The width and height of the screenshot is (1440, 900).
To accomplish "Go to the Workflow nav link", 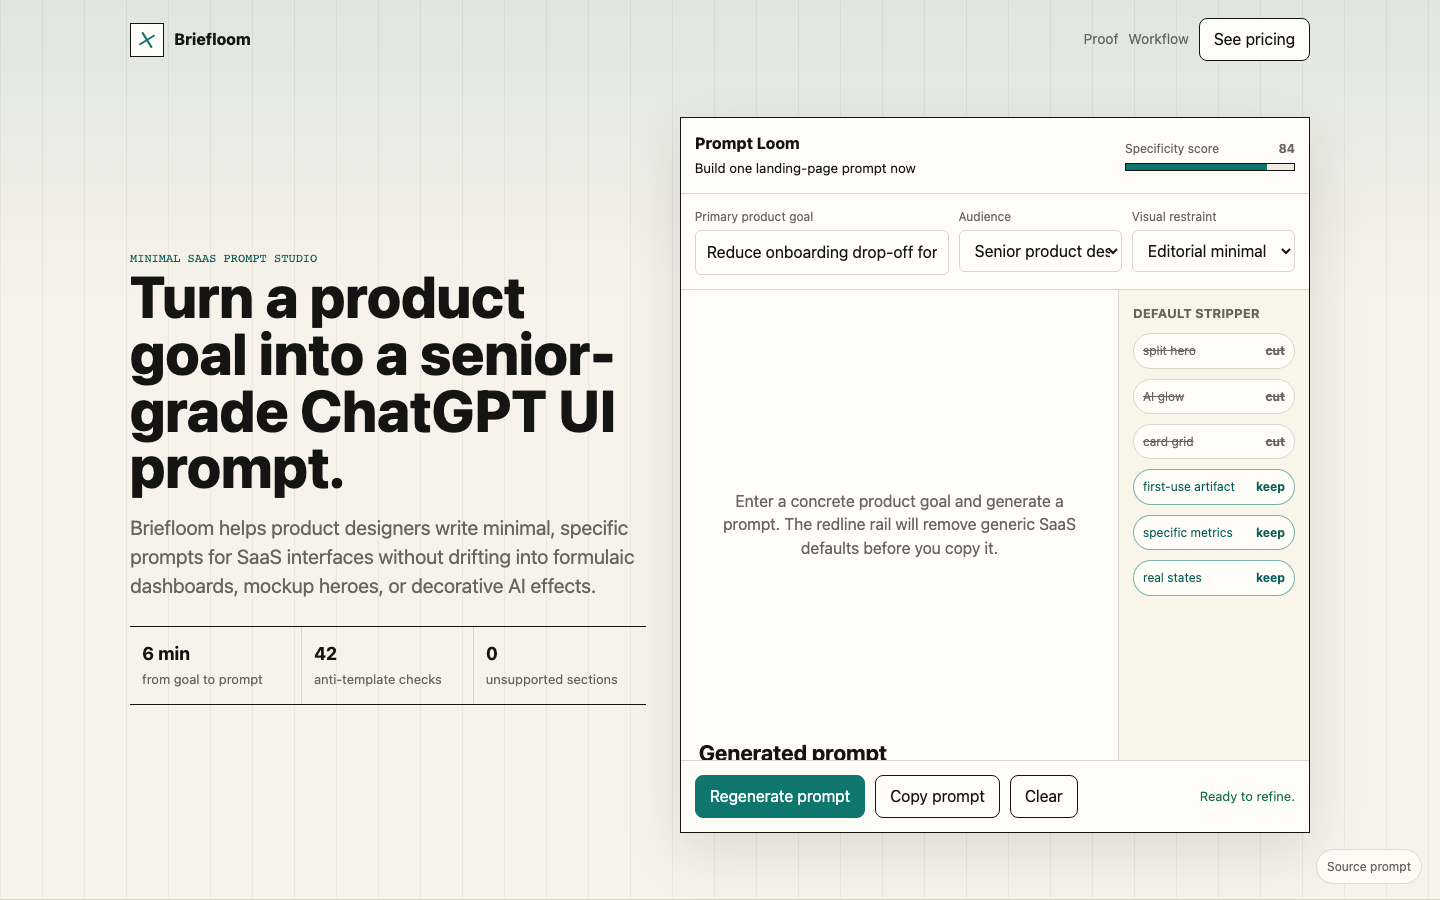I will point(1158,39).
